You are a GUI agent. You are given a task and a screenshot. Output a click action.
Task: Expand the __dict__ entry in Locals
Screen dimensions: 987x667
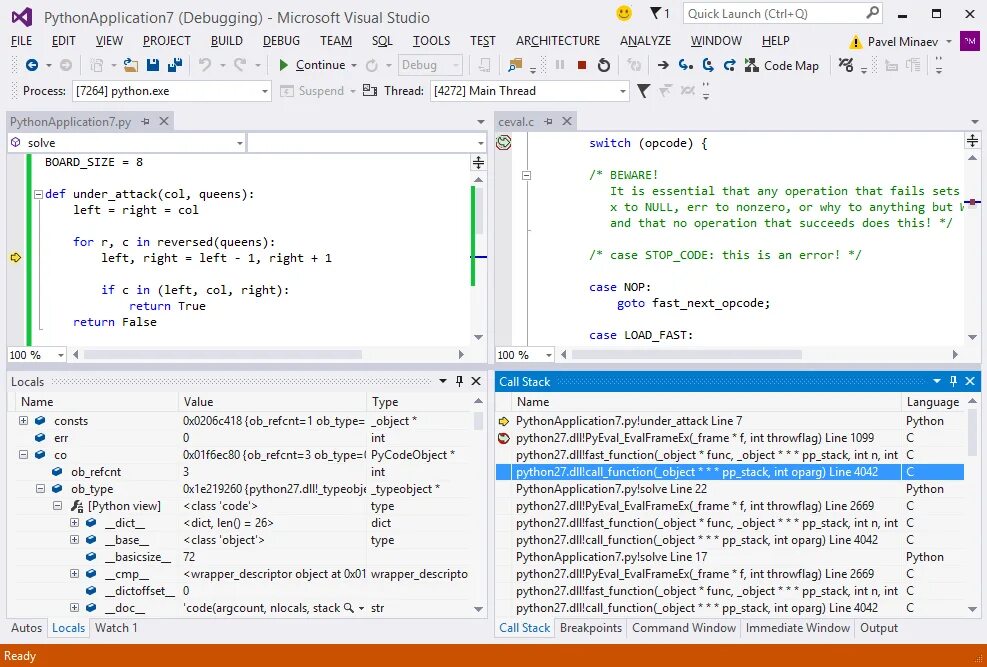(74, 522)
